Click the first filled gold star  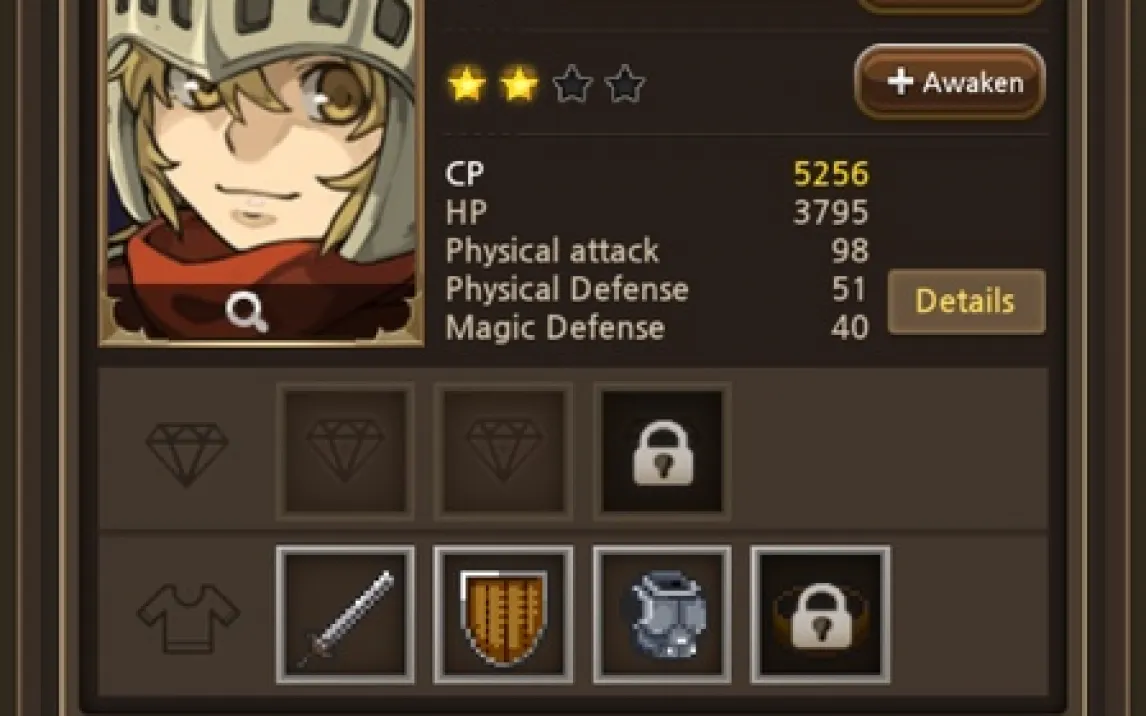[x=466, y=84]
